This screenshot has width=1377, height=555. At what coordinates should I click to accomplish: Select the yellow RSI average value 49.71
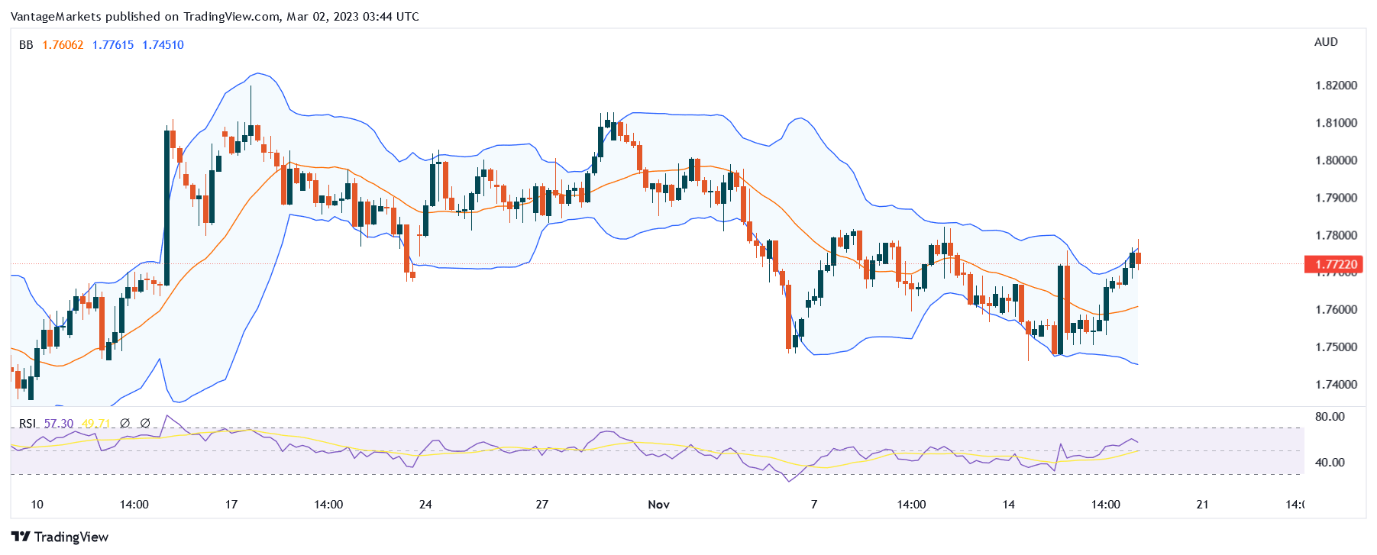[x=97, y=424]
